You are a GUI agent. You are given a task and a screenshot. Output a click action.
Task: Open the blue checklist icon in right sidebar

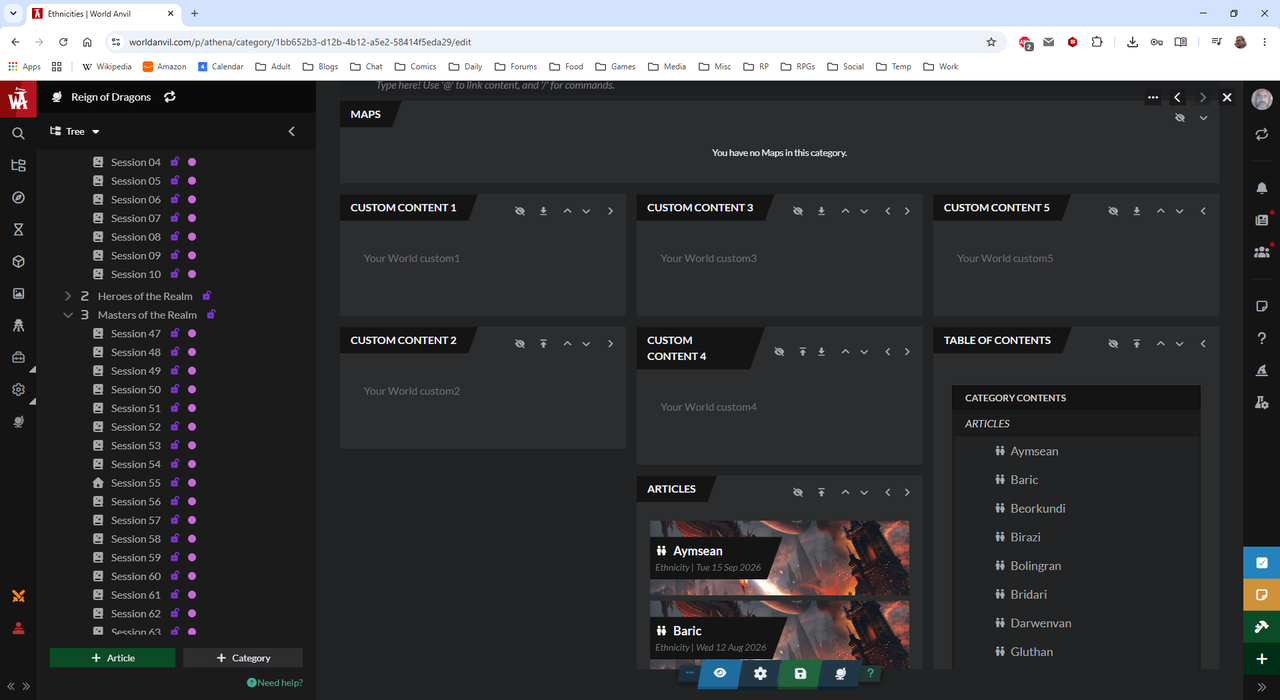[x=1262, y=563]
